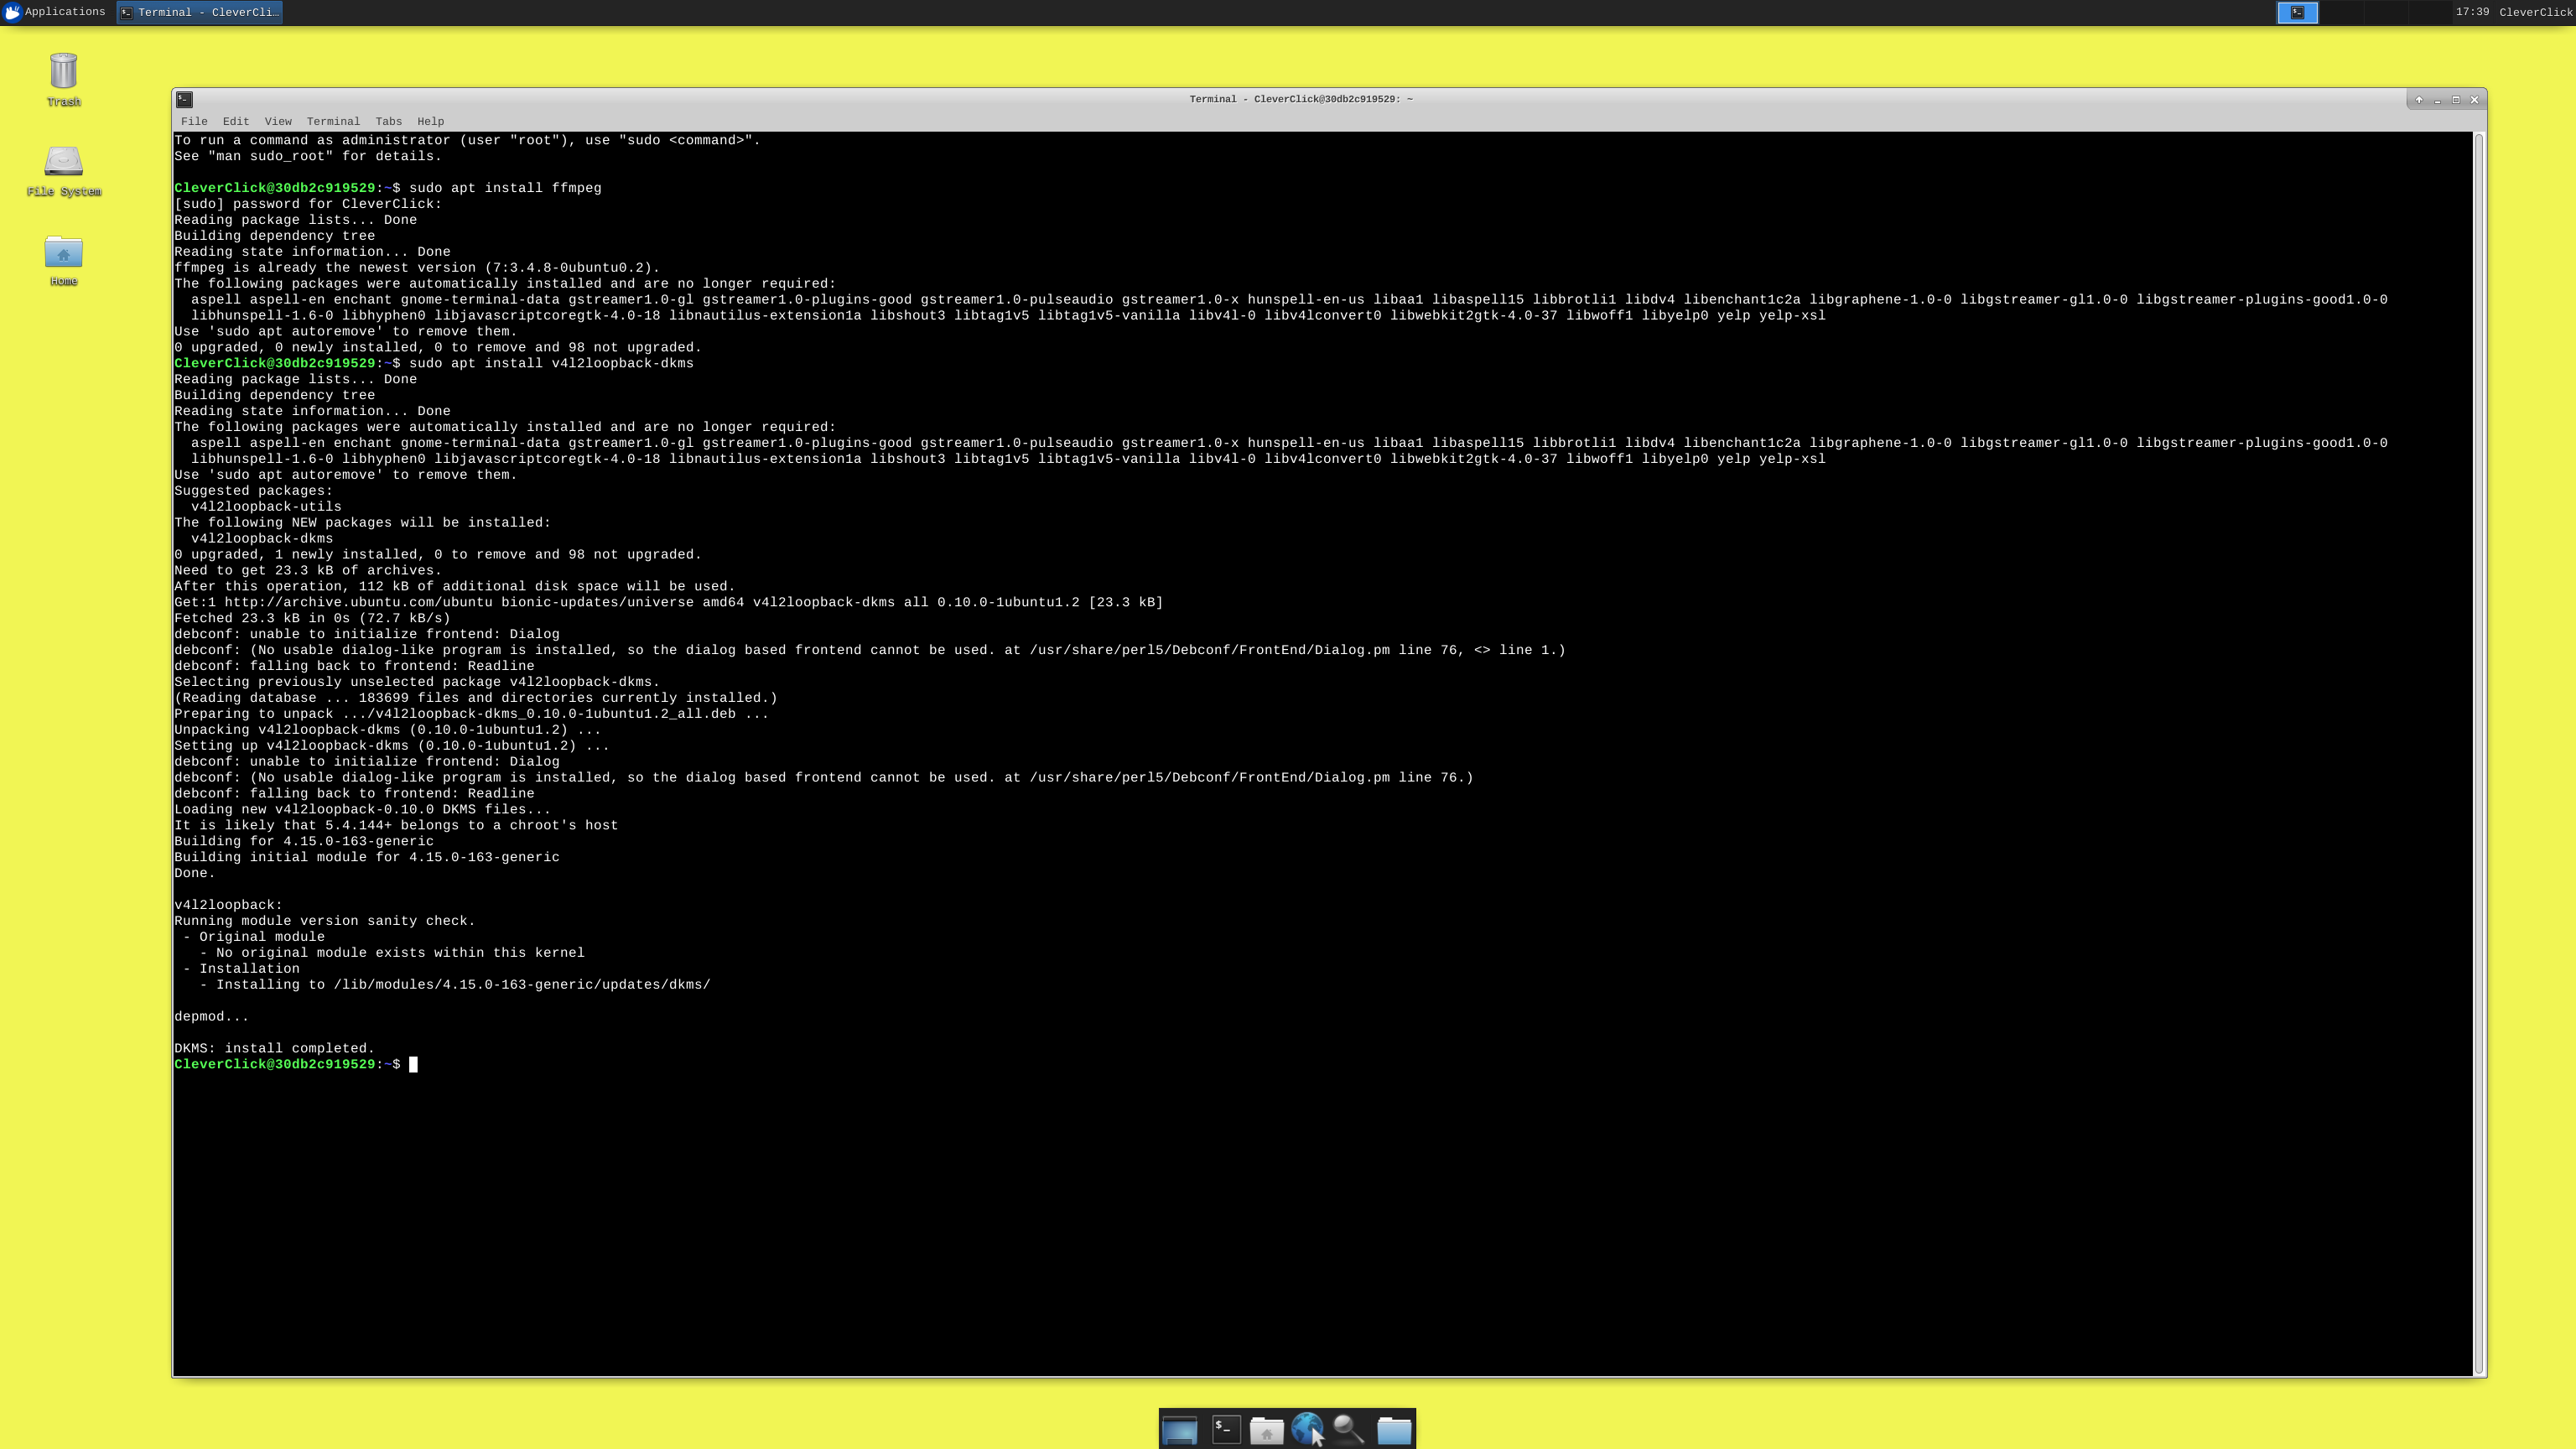Open the View menu
This screenshot has height=1449, width=2576.
click(x=278, y=121)
